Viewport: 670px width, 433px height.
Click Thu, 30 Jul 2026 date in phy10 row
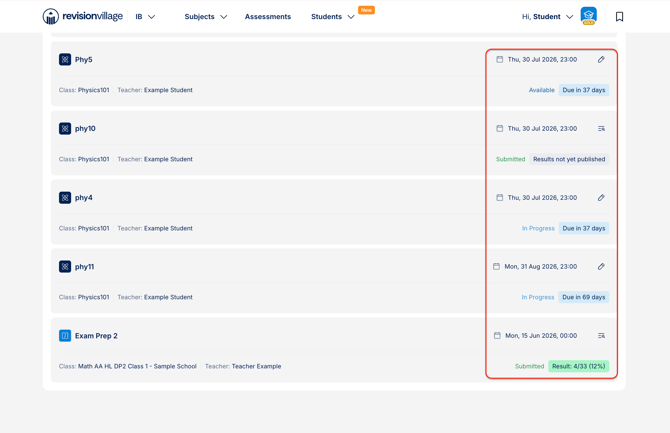[x=542, y=129]
